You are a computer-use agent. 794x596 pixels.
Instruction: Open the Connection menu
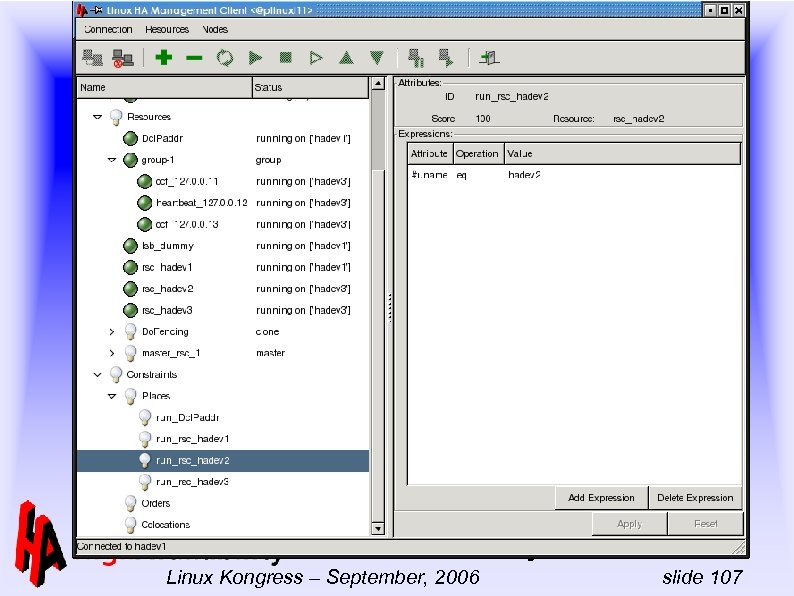[108, 29]
